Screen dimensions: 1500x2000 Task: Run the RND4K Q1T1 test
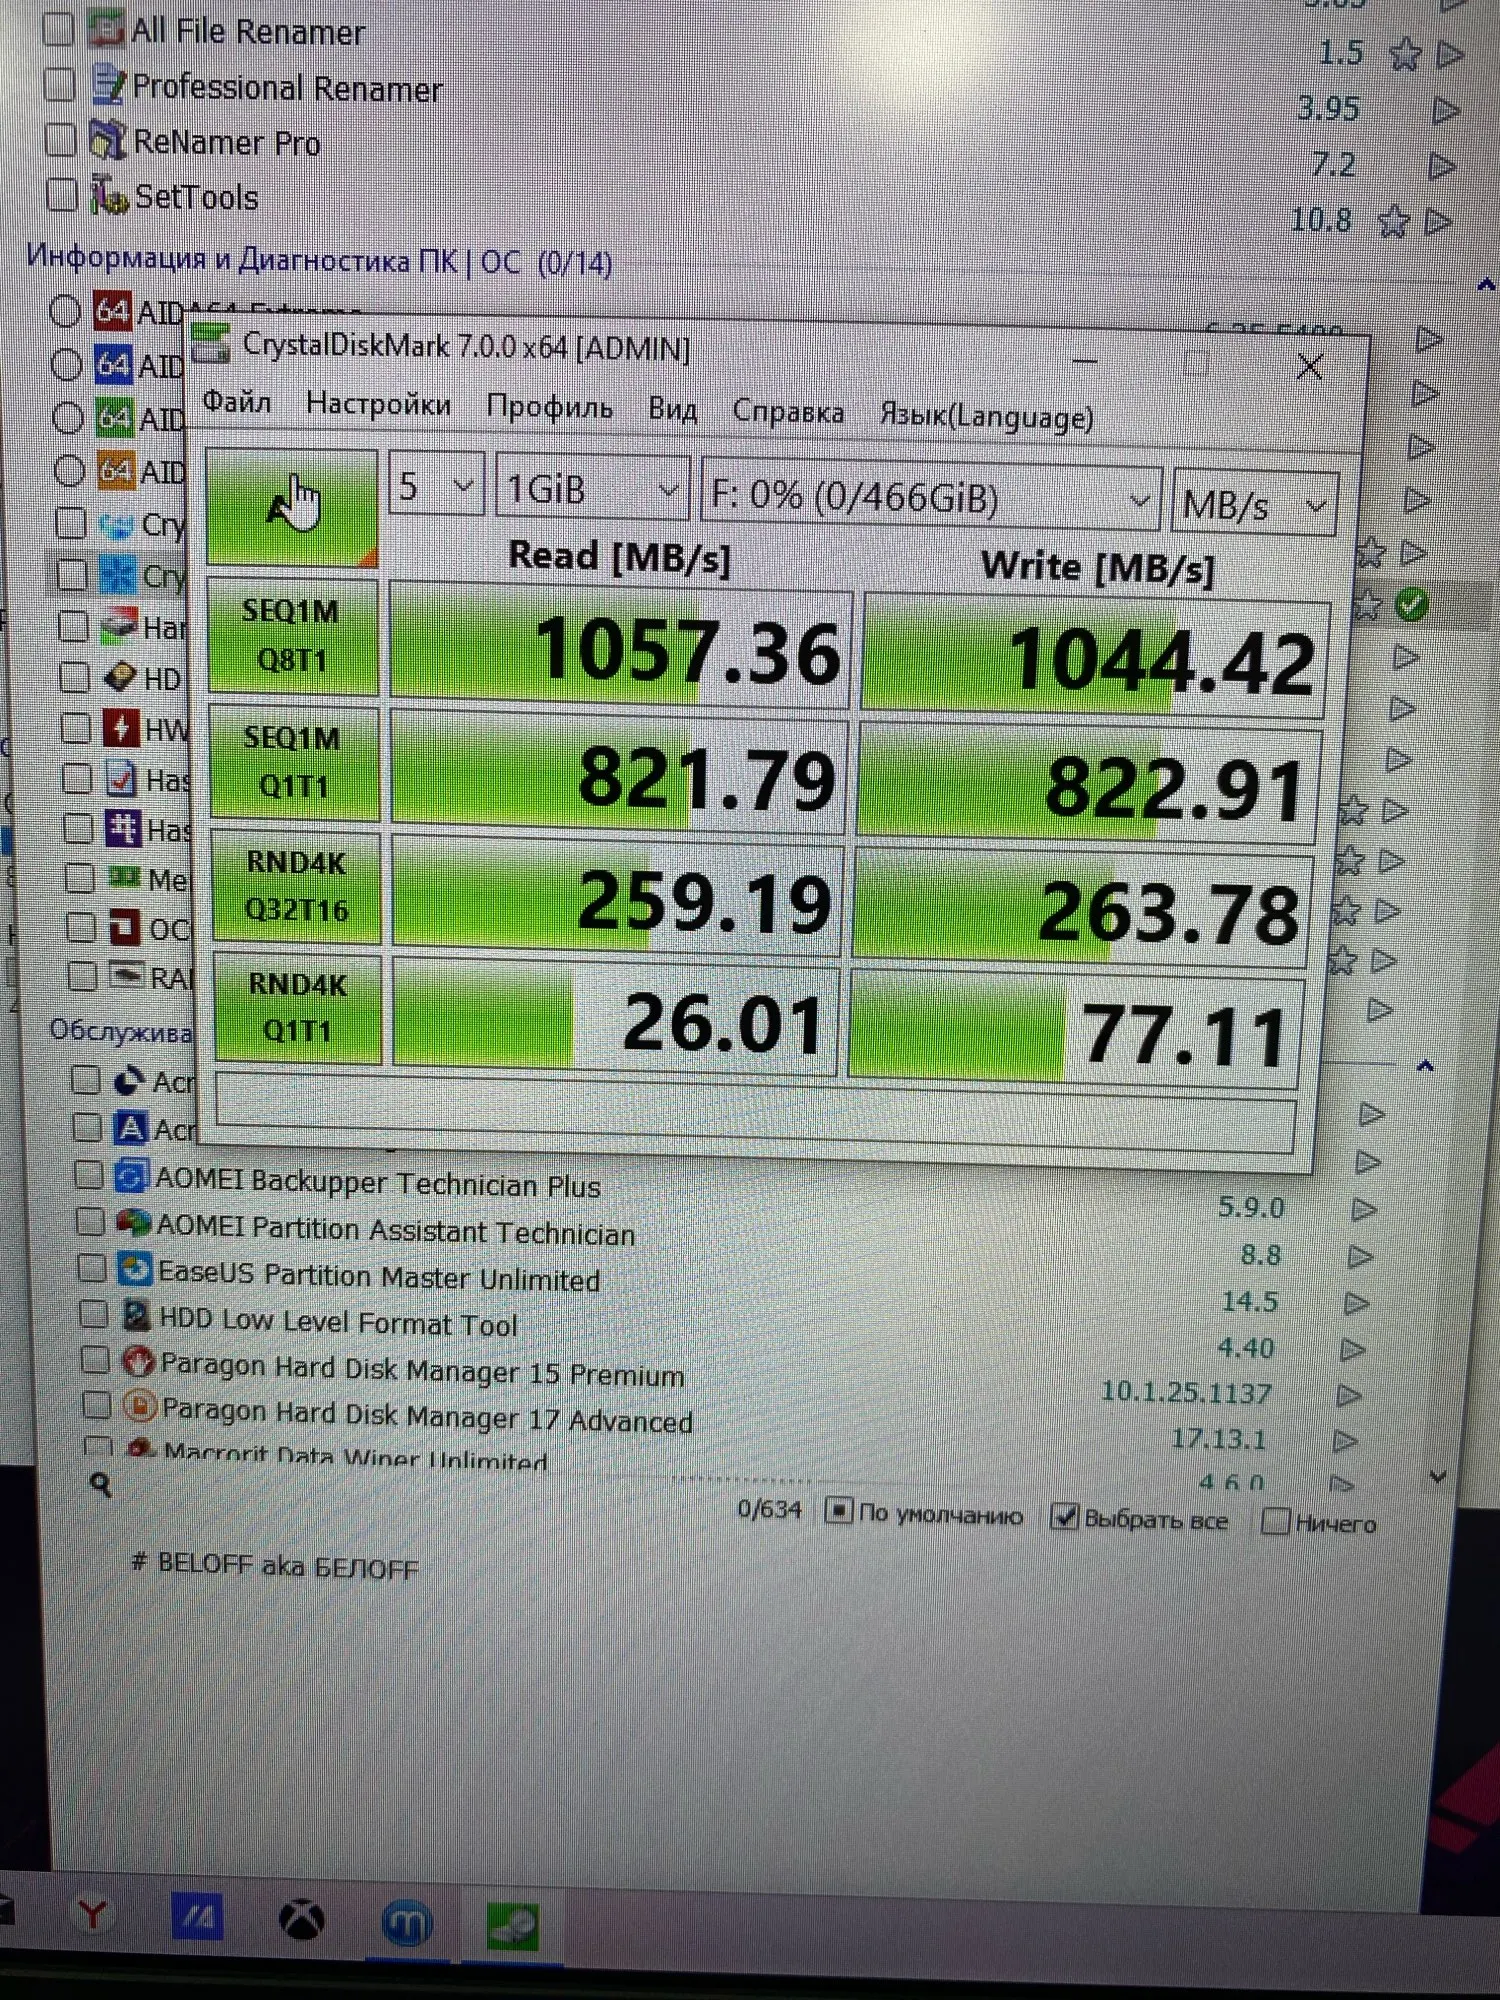coord(298,1009)
